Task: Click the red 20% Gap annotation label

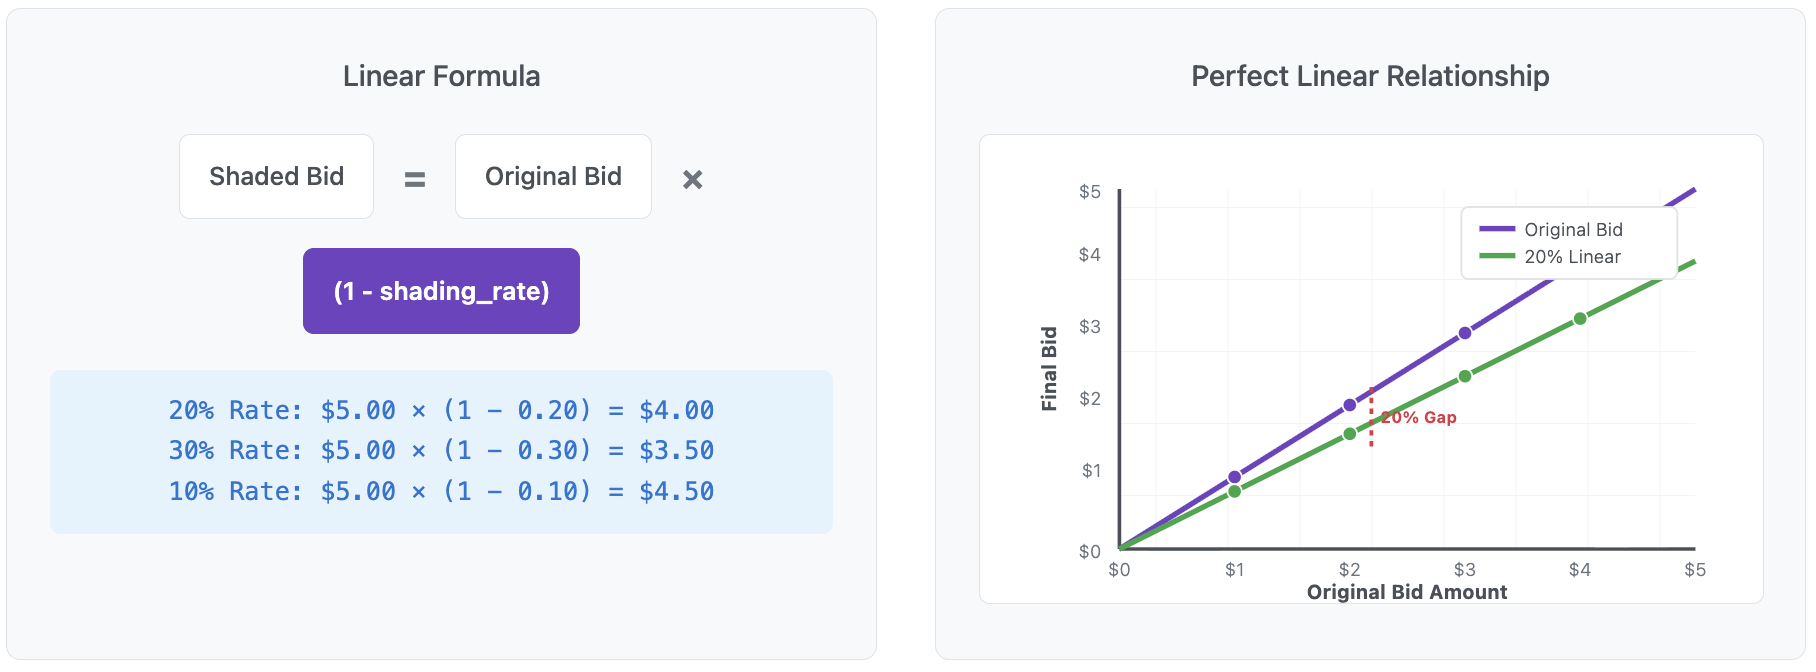Action: coord(1419,417)
